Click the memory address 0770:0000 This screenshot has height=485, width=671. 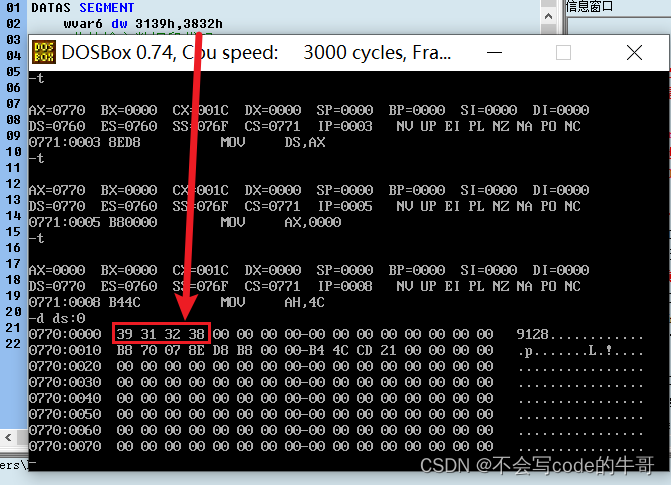[x=65, y=334]
